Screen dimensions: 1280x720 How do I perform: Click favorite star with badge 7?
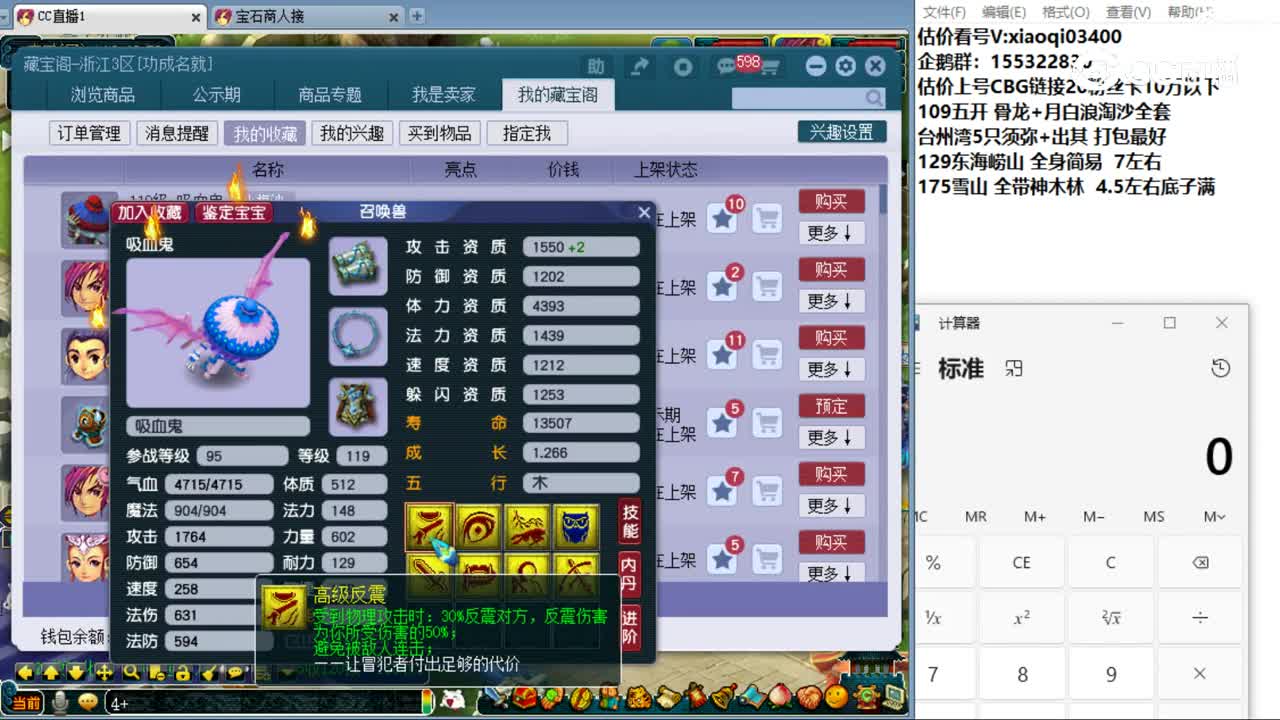tap(722, 491)
